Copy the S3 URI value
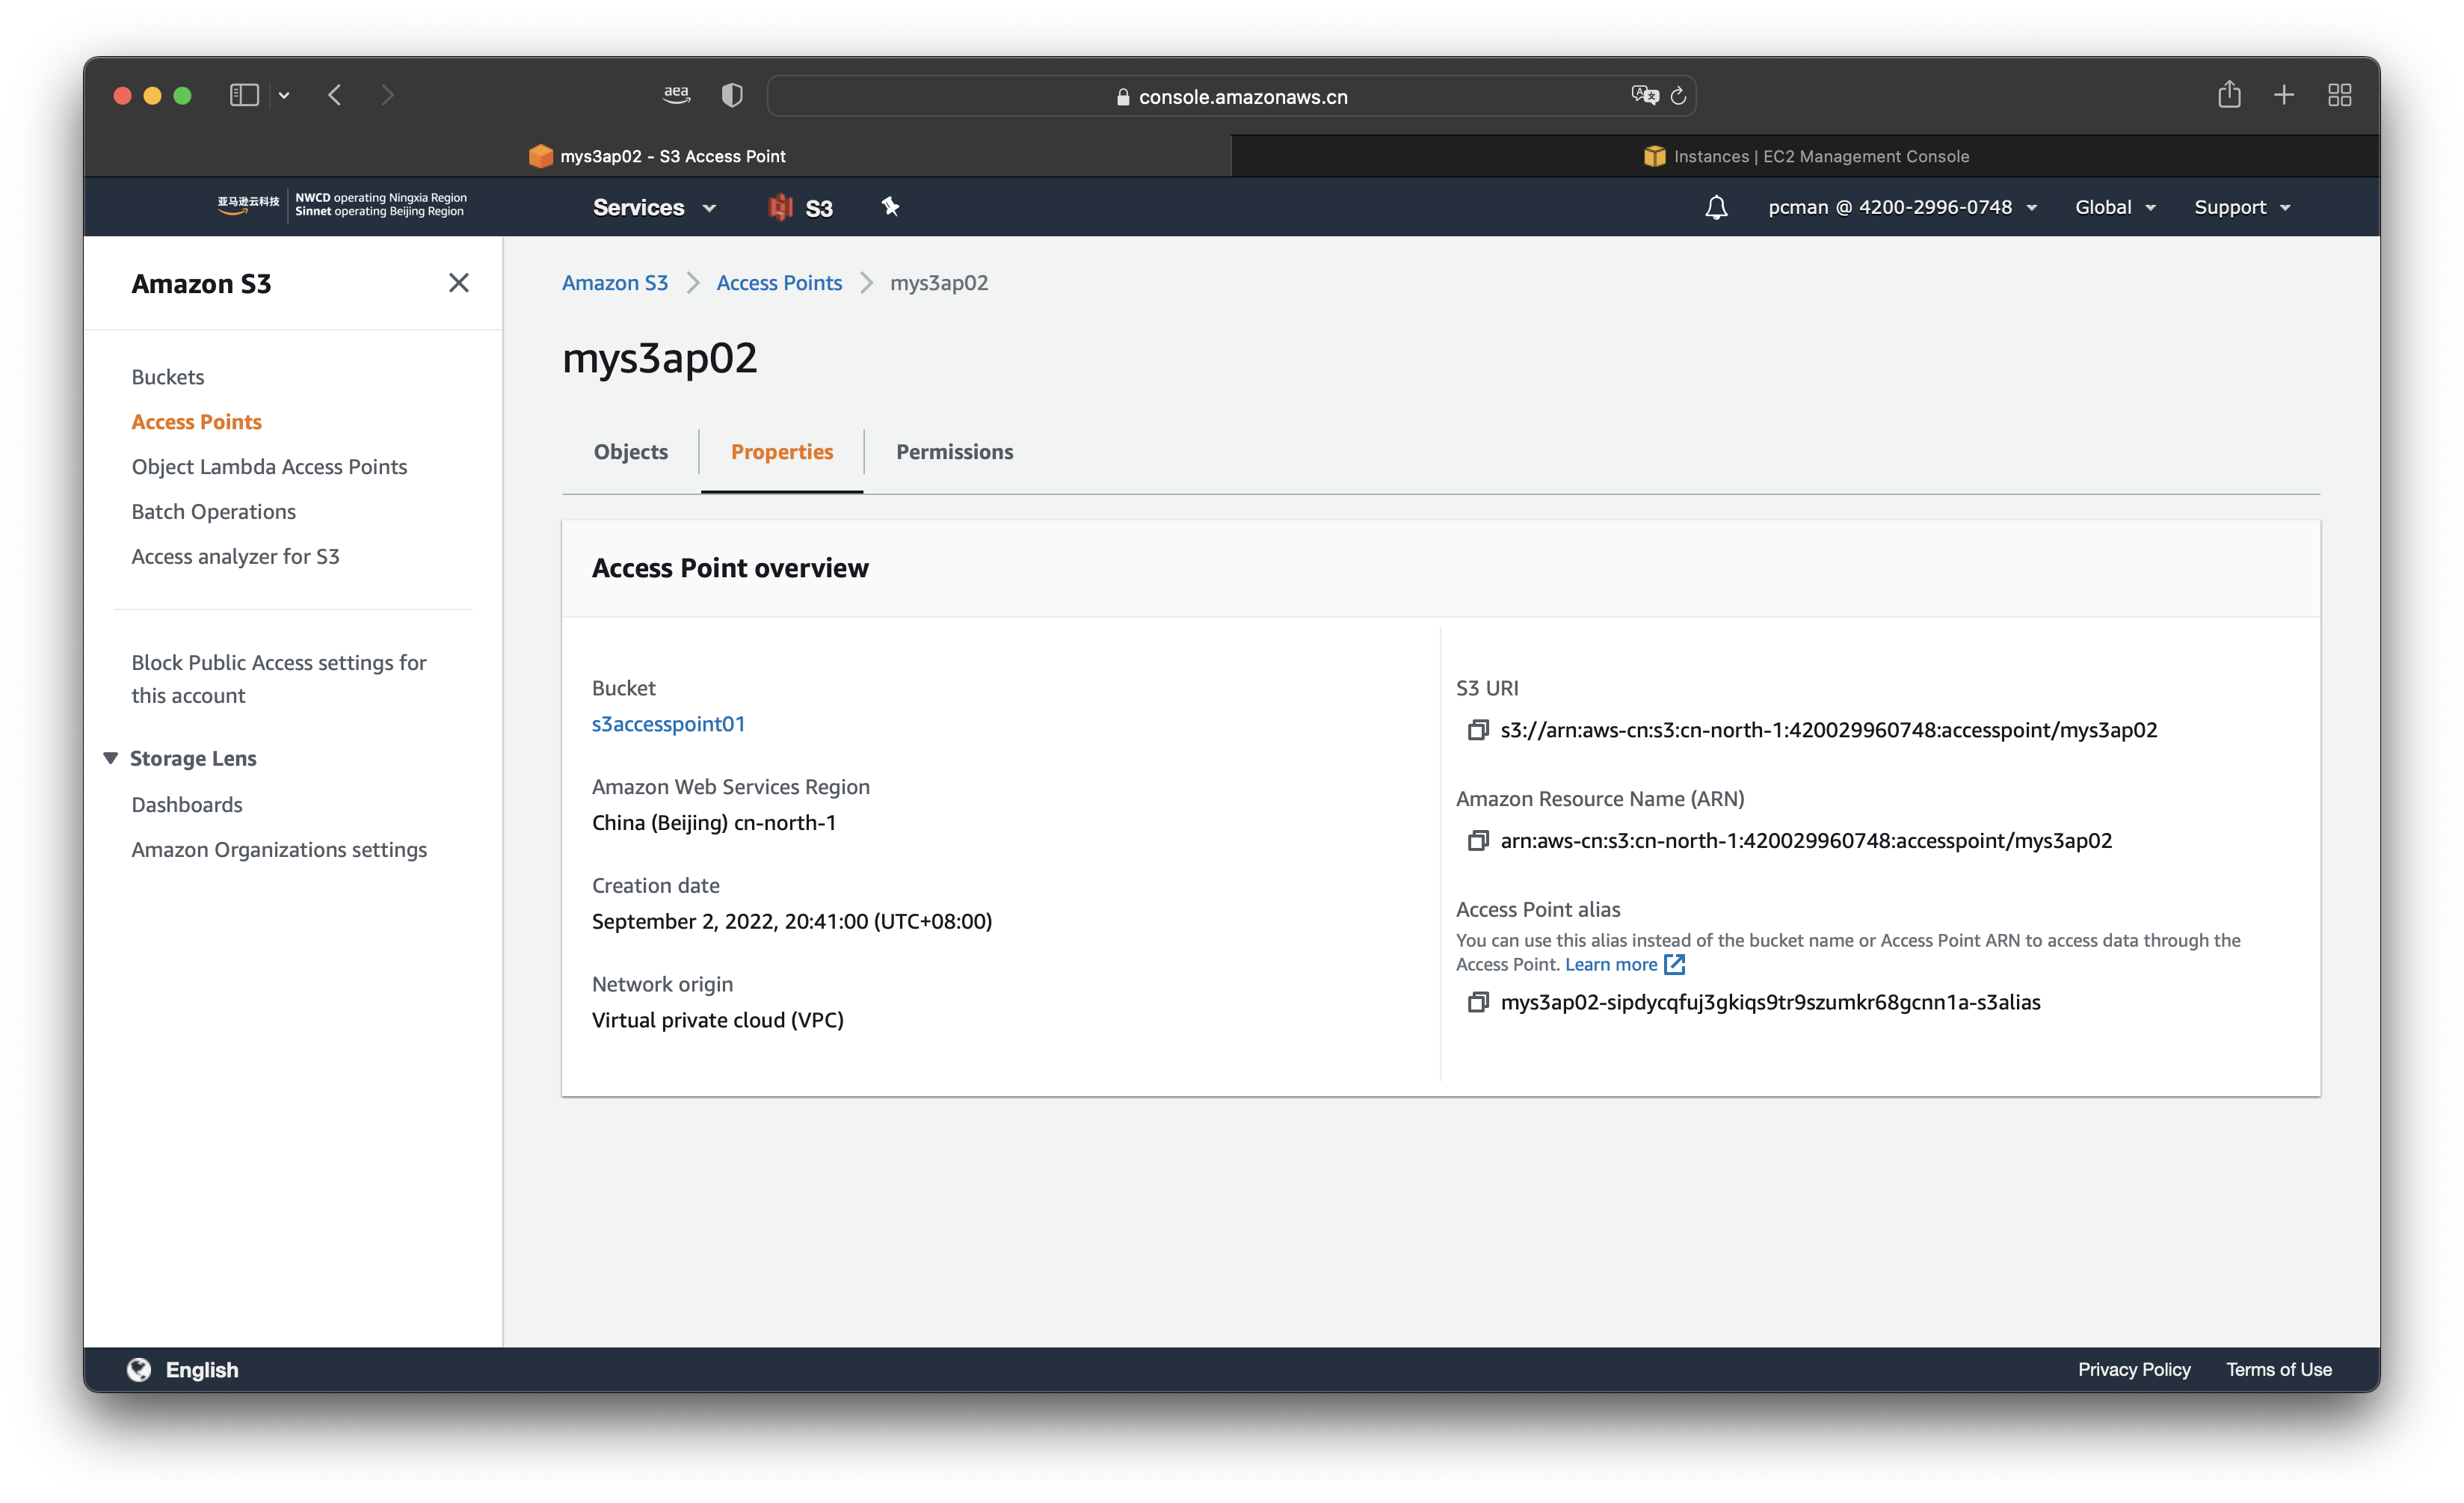 [x=1477, y=730]
